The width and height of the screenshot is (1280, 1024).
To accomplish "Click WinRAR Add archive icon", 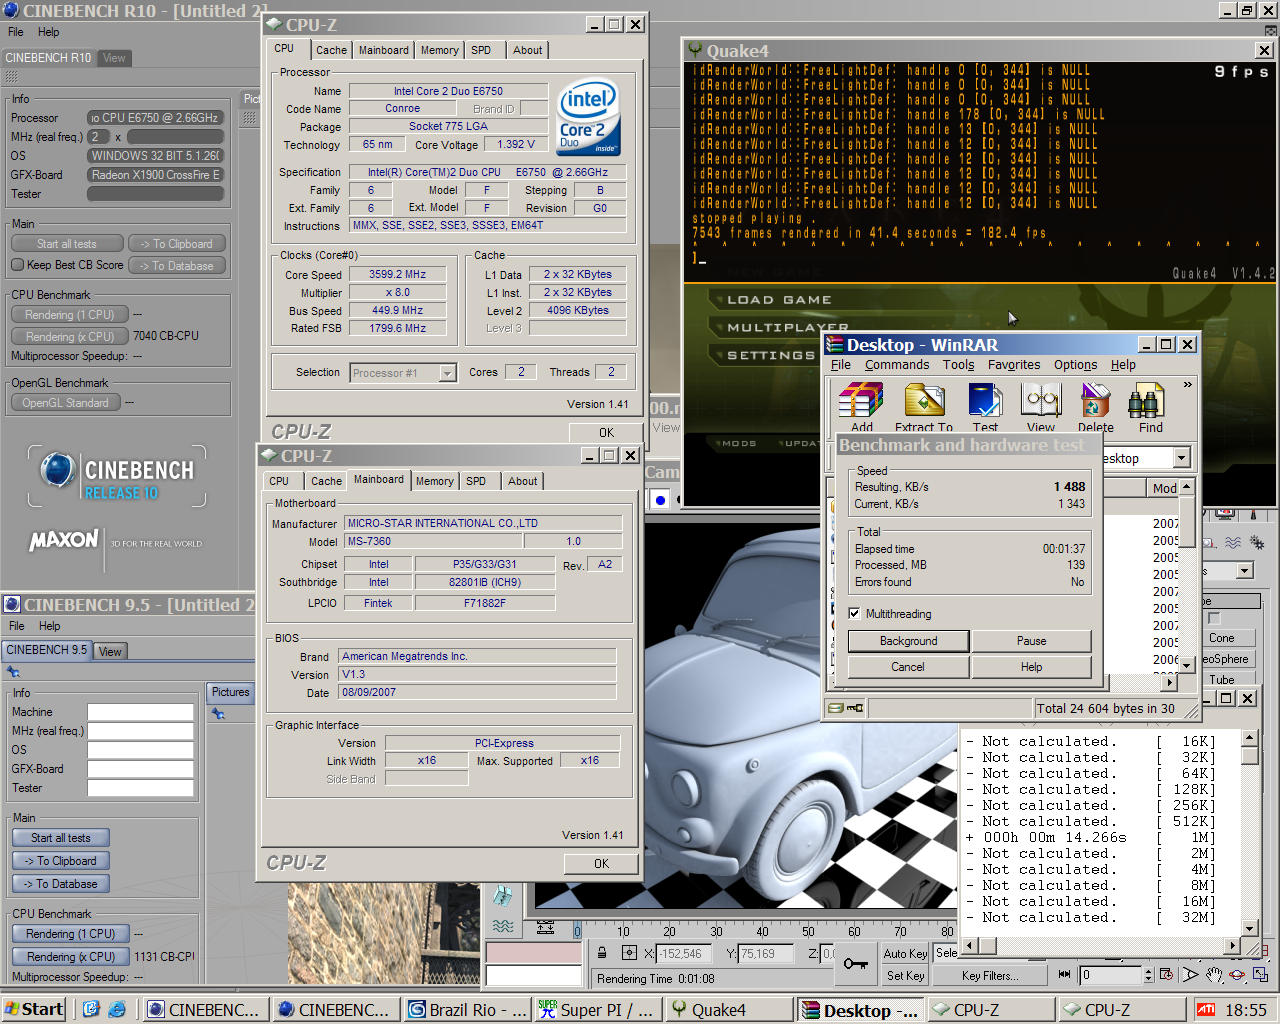I will pos(861,401).
